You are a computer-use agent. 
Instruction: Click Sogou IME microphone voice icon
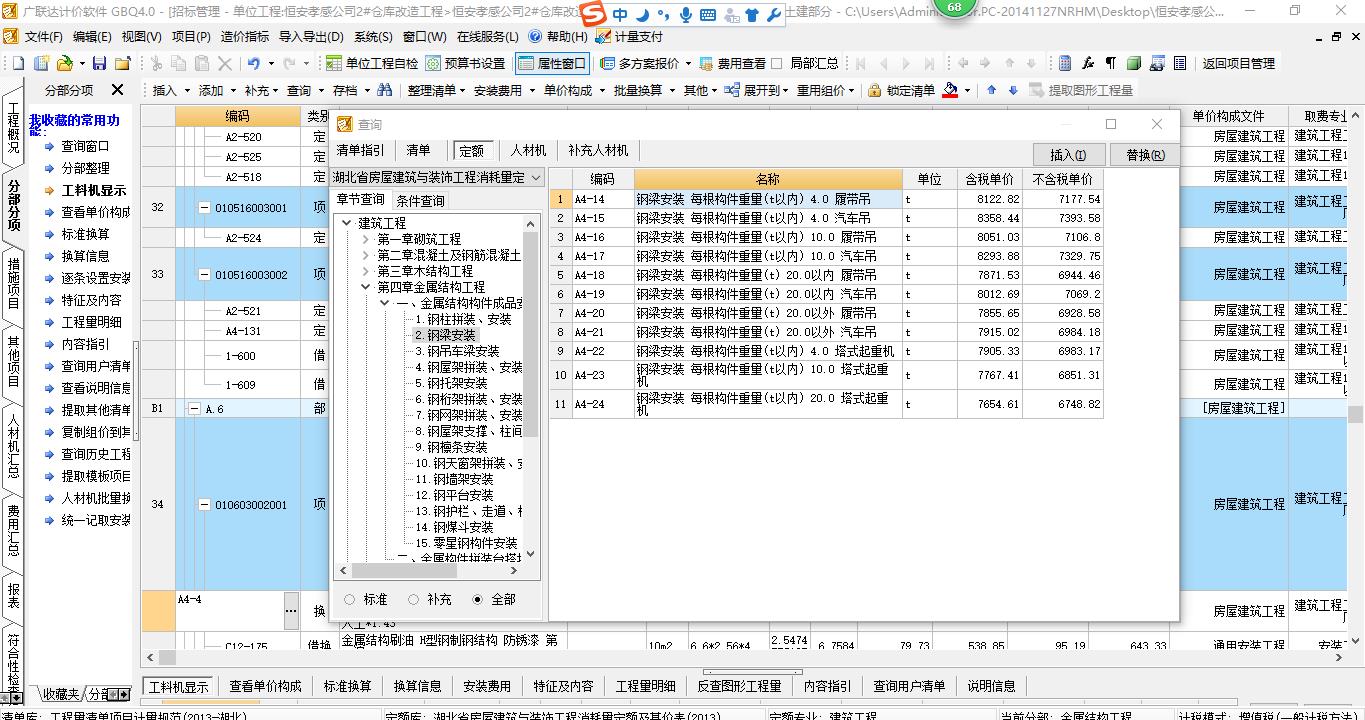(x=686, y=15)
